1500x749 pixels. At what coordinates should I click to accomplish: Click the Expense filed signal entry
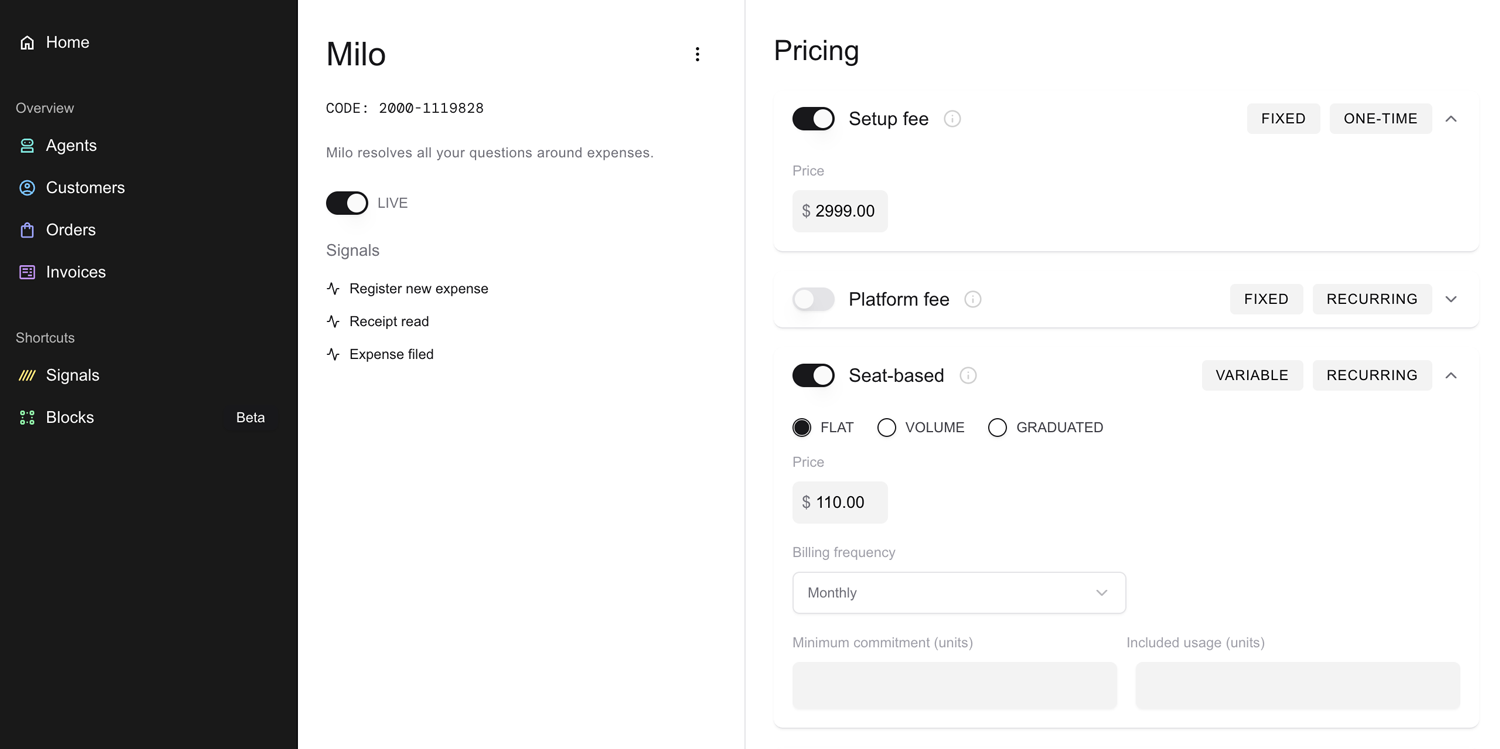[391, 354]
